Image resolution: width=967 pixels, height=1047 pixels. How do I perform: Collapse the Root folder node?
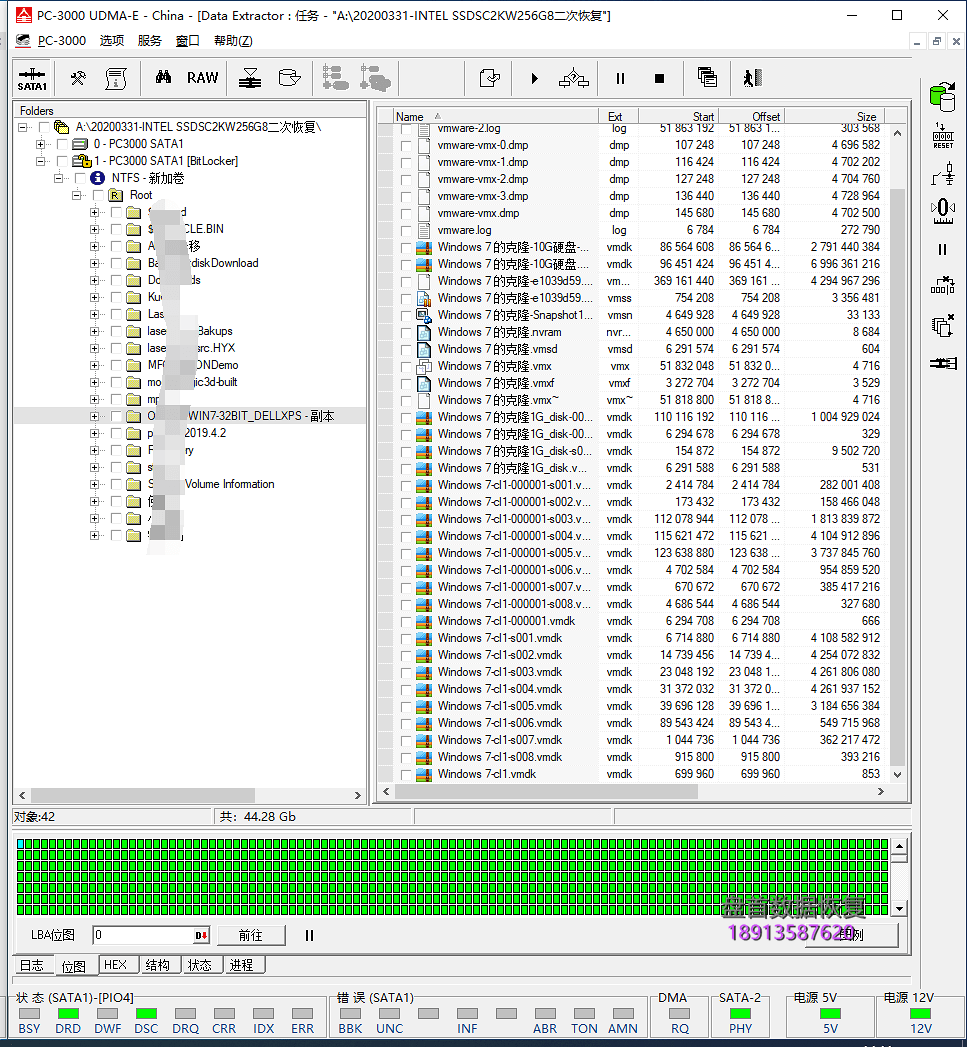(77, 196)
